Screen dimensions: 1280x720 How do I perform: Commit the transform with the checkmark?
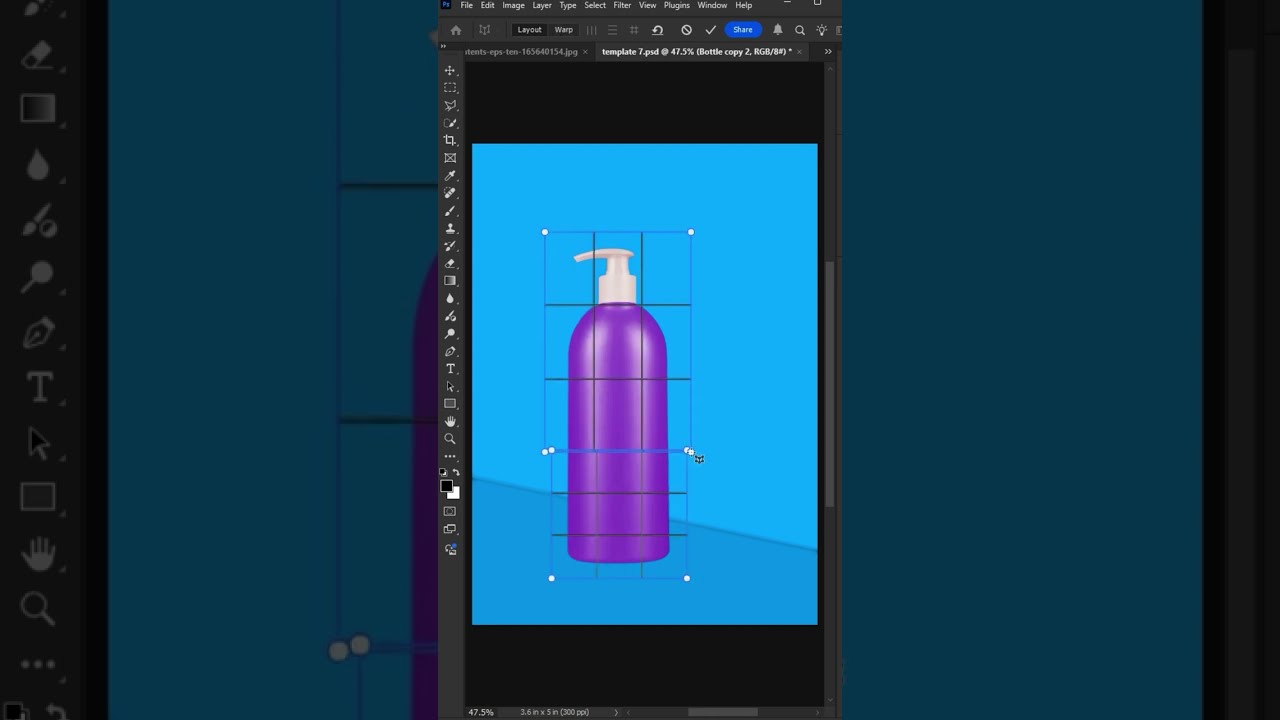point(710,30)
